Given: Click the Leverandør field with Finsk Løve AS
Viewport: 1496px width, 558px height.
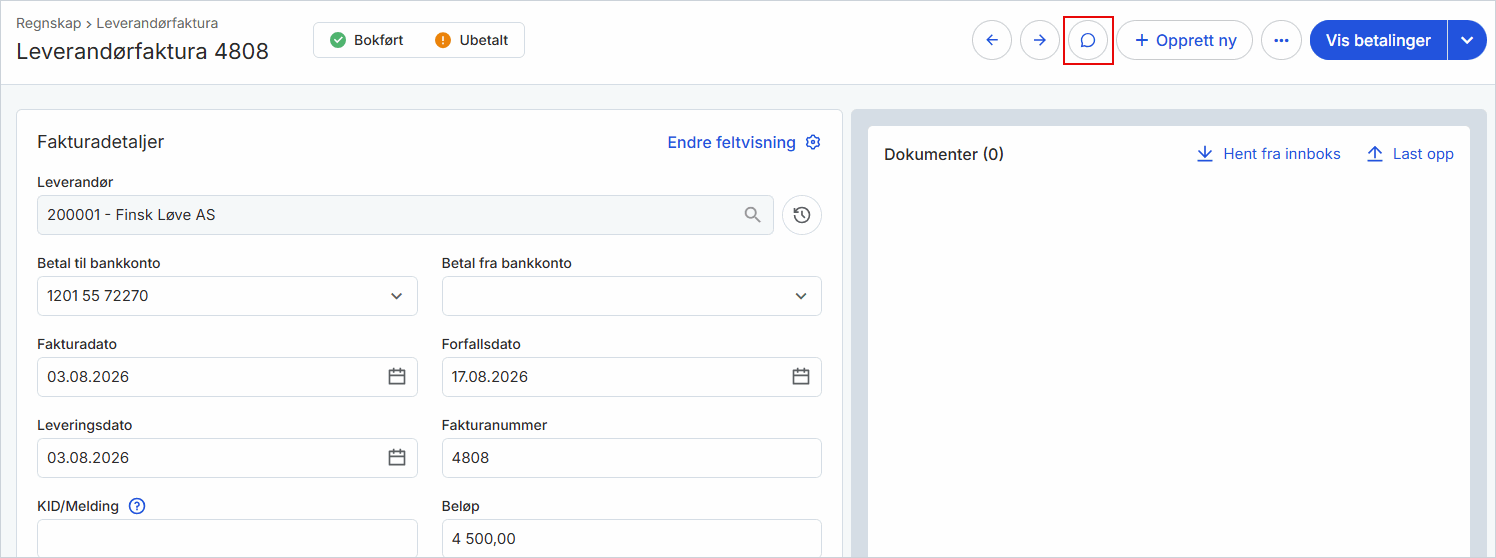Looking at the screenshot, I should tap(405, 215).
